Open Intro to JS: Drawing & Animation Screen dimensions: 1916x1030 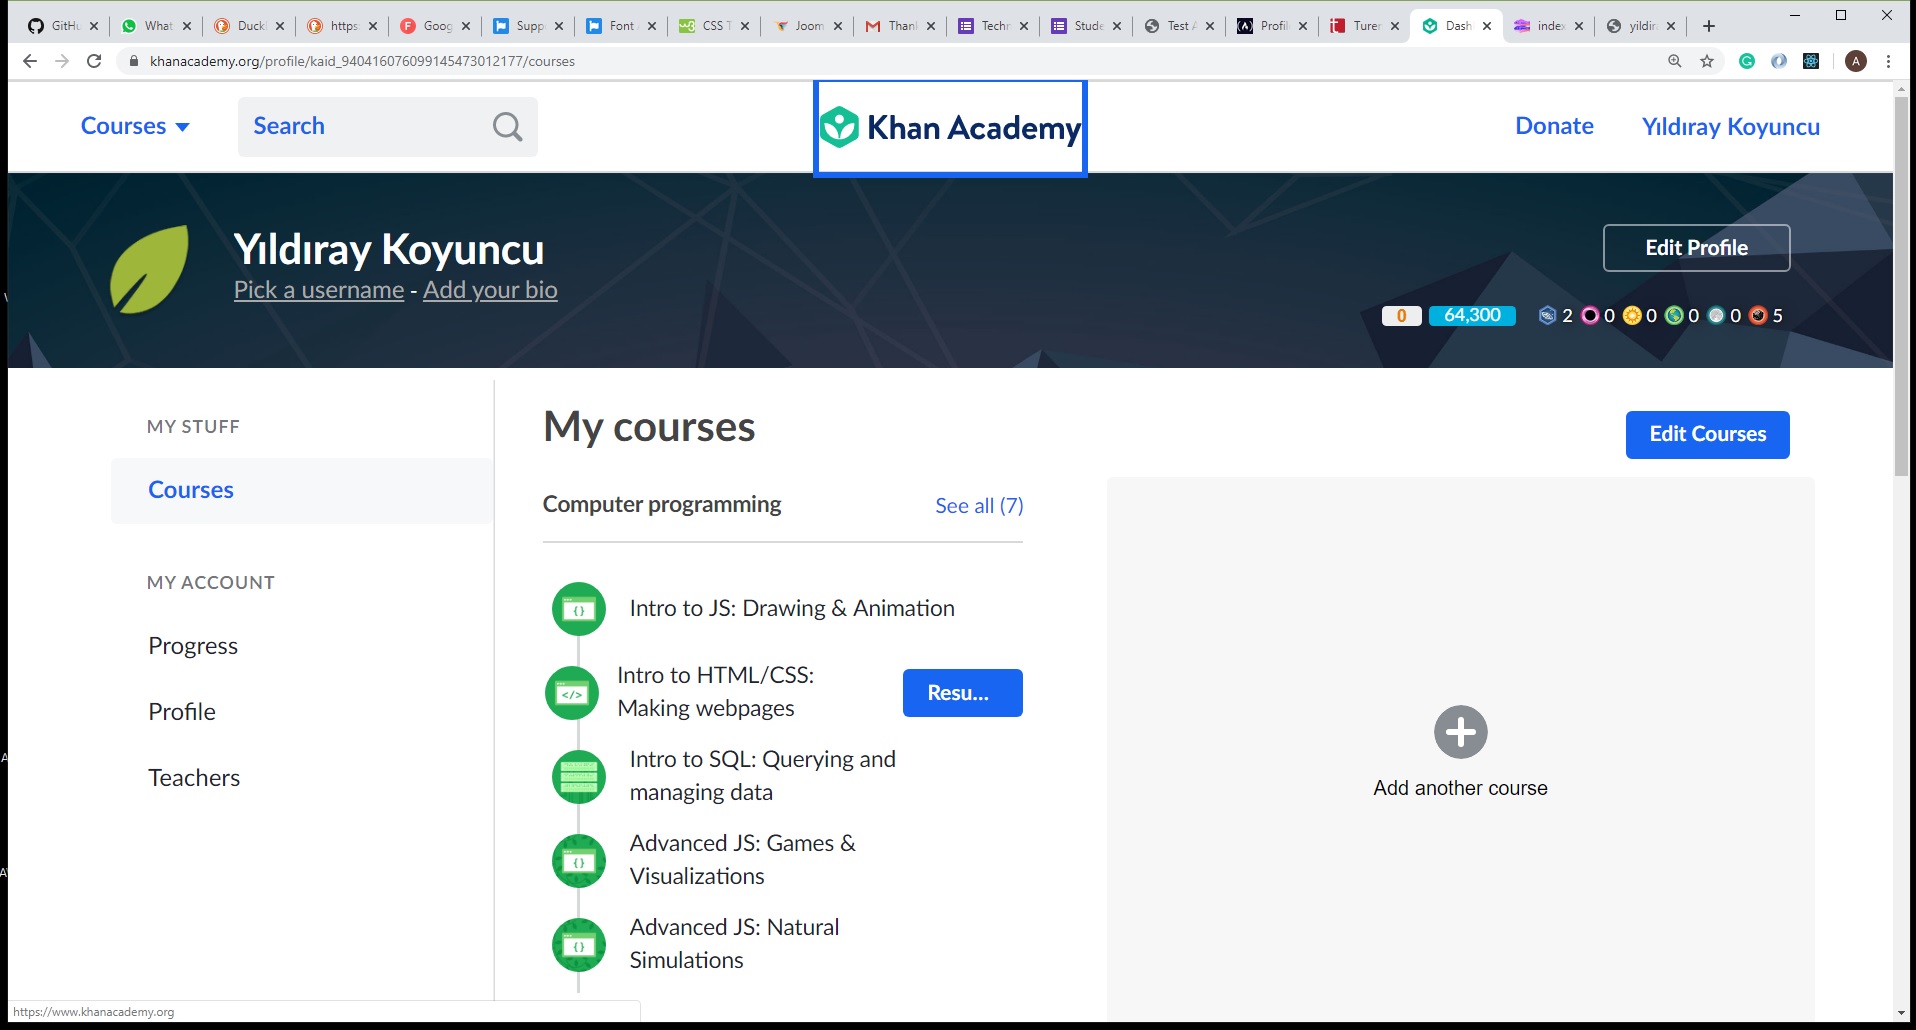[792, 608]
